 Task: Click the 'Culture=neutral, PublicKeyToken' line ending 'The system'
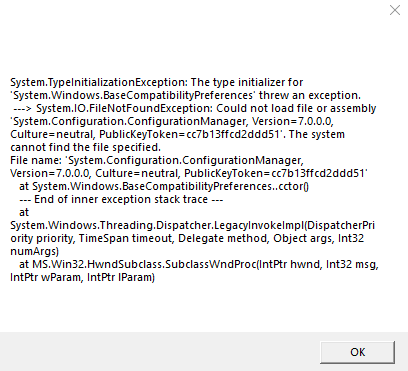(x=177, y=134)
